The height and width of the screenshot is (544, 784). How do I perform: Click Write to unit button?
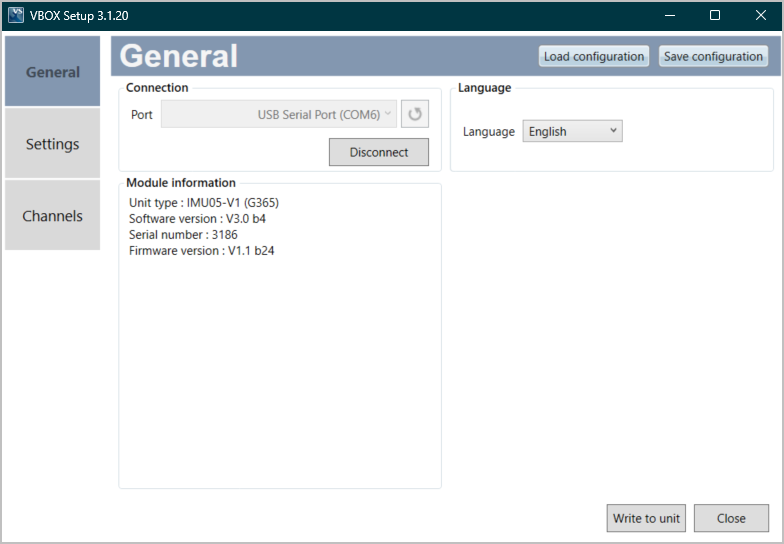[646, 518]
